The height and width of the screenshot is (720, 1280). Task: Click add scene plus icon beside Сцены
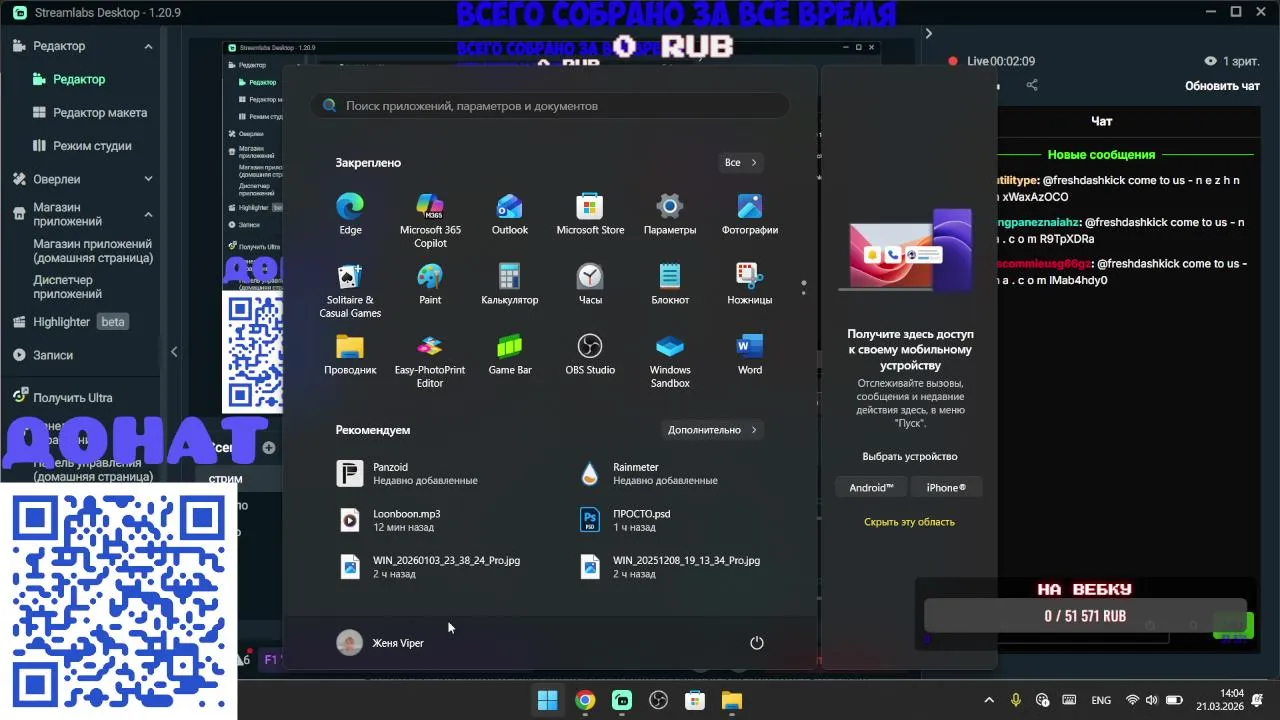coord(268,448)
